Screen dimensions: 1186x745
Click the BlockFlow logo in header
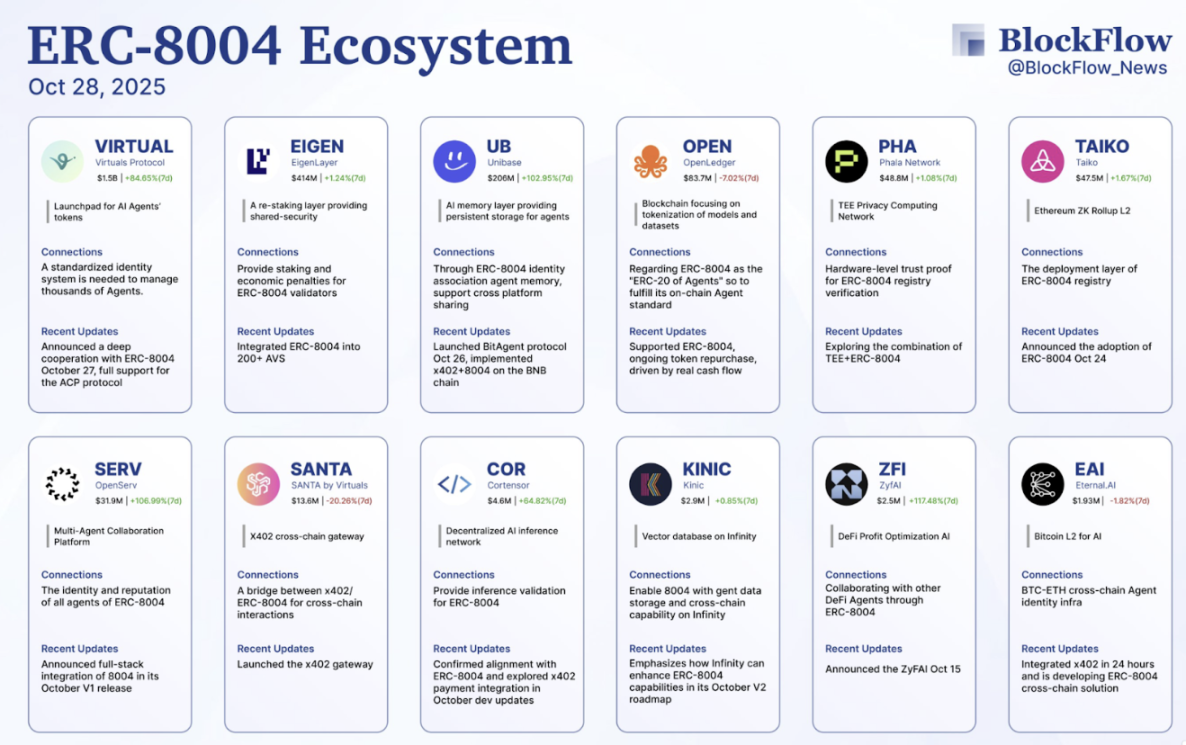(1062, 40)
